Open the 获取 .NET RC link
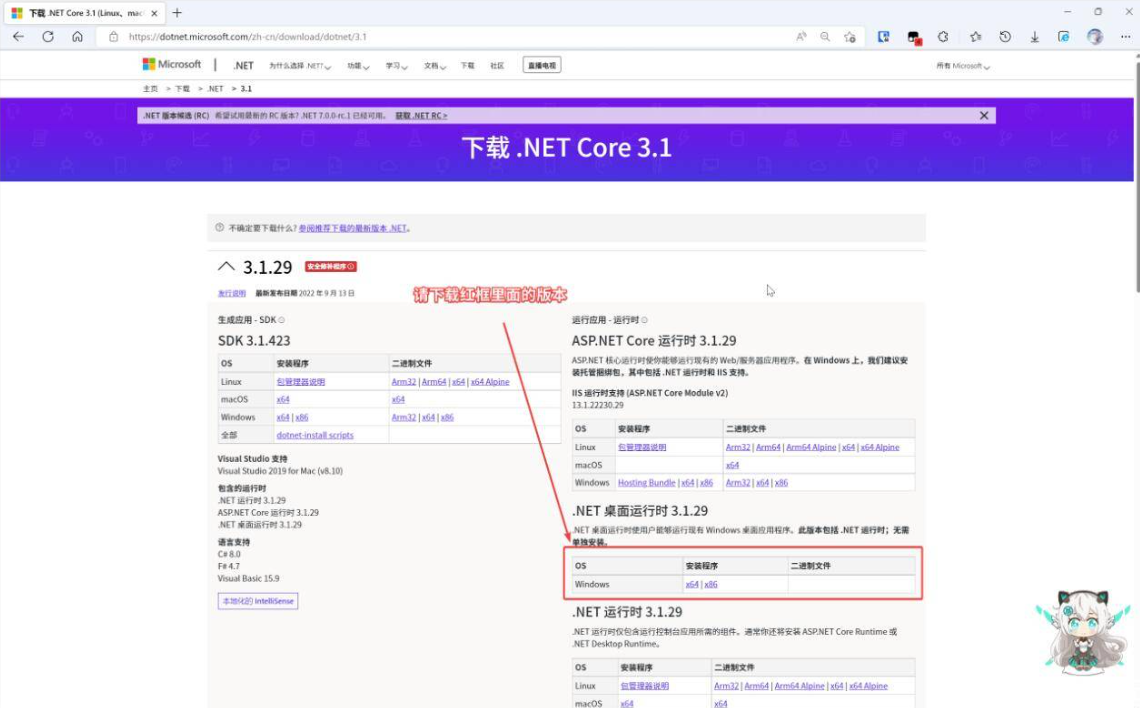The width and height of the screenshot is (1140, 708). click(x=421, y=116)
